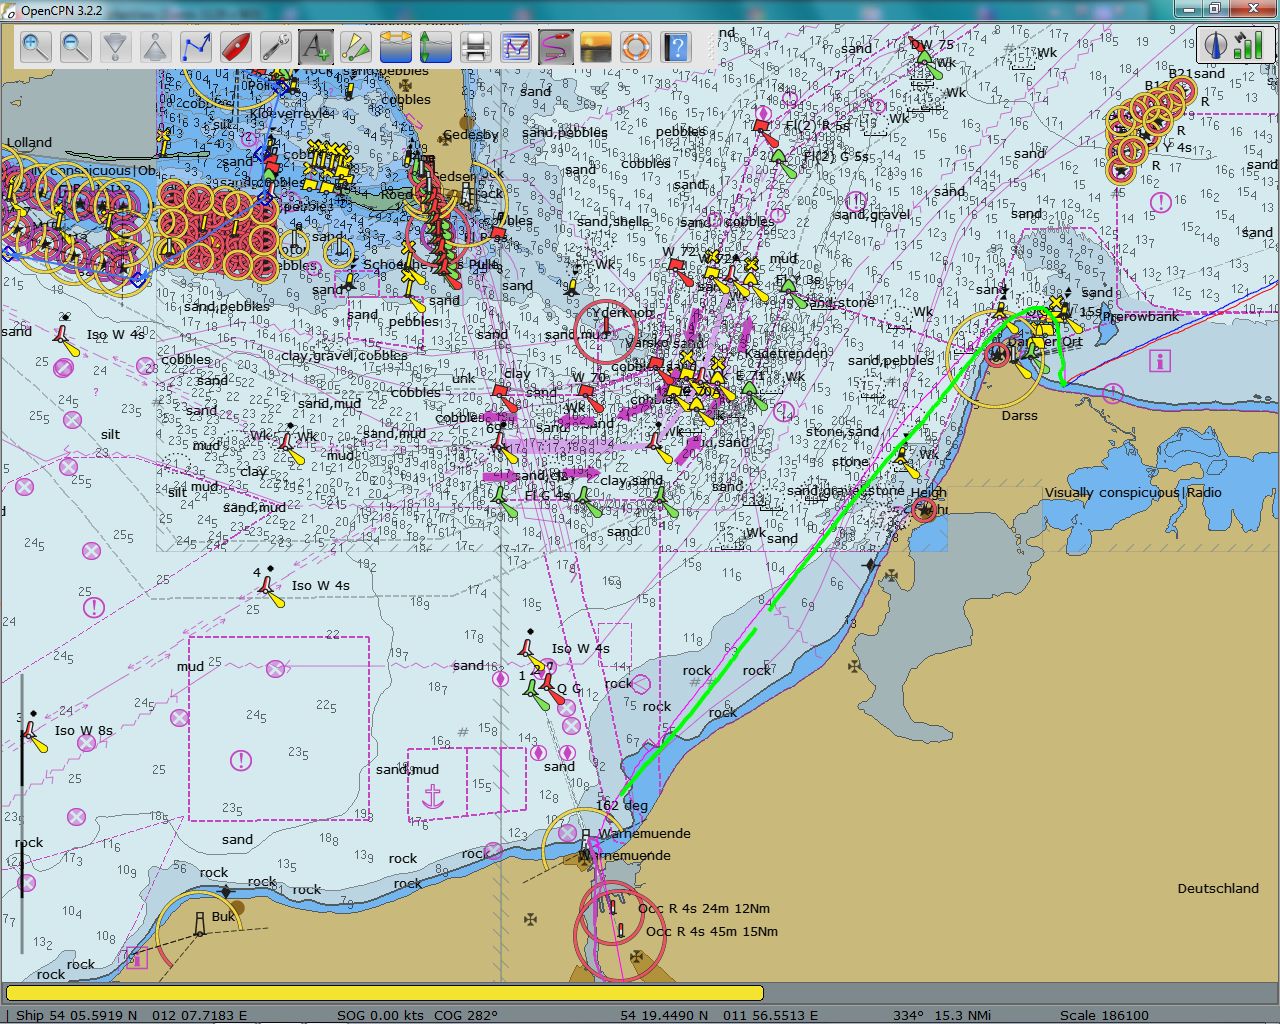
Task: Print the chart using the printer icon
Action: [x=476, y=46]
